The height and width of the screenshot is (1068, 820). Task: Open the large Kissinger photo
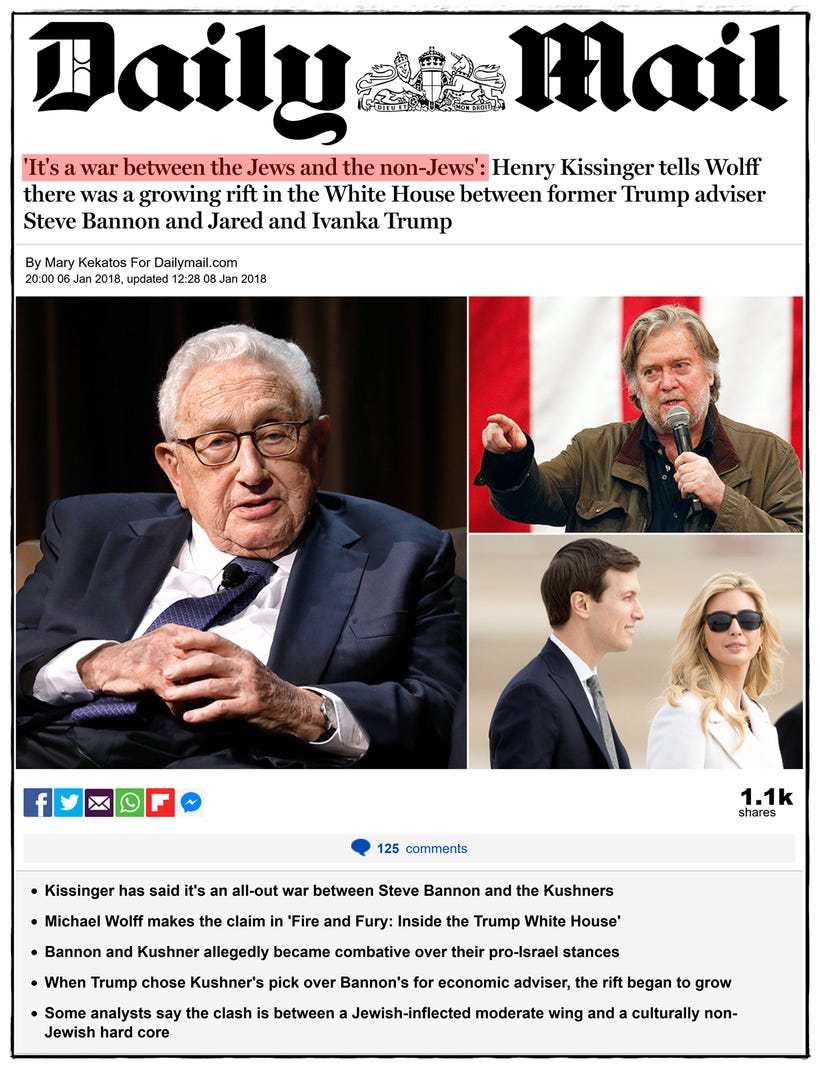(x=241, y=532)
